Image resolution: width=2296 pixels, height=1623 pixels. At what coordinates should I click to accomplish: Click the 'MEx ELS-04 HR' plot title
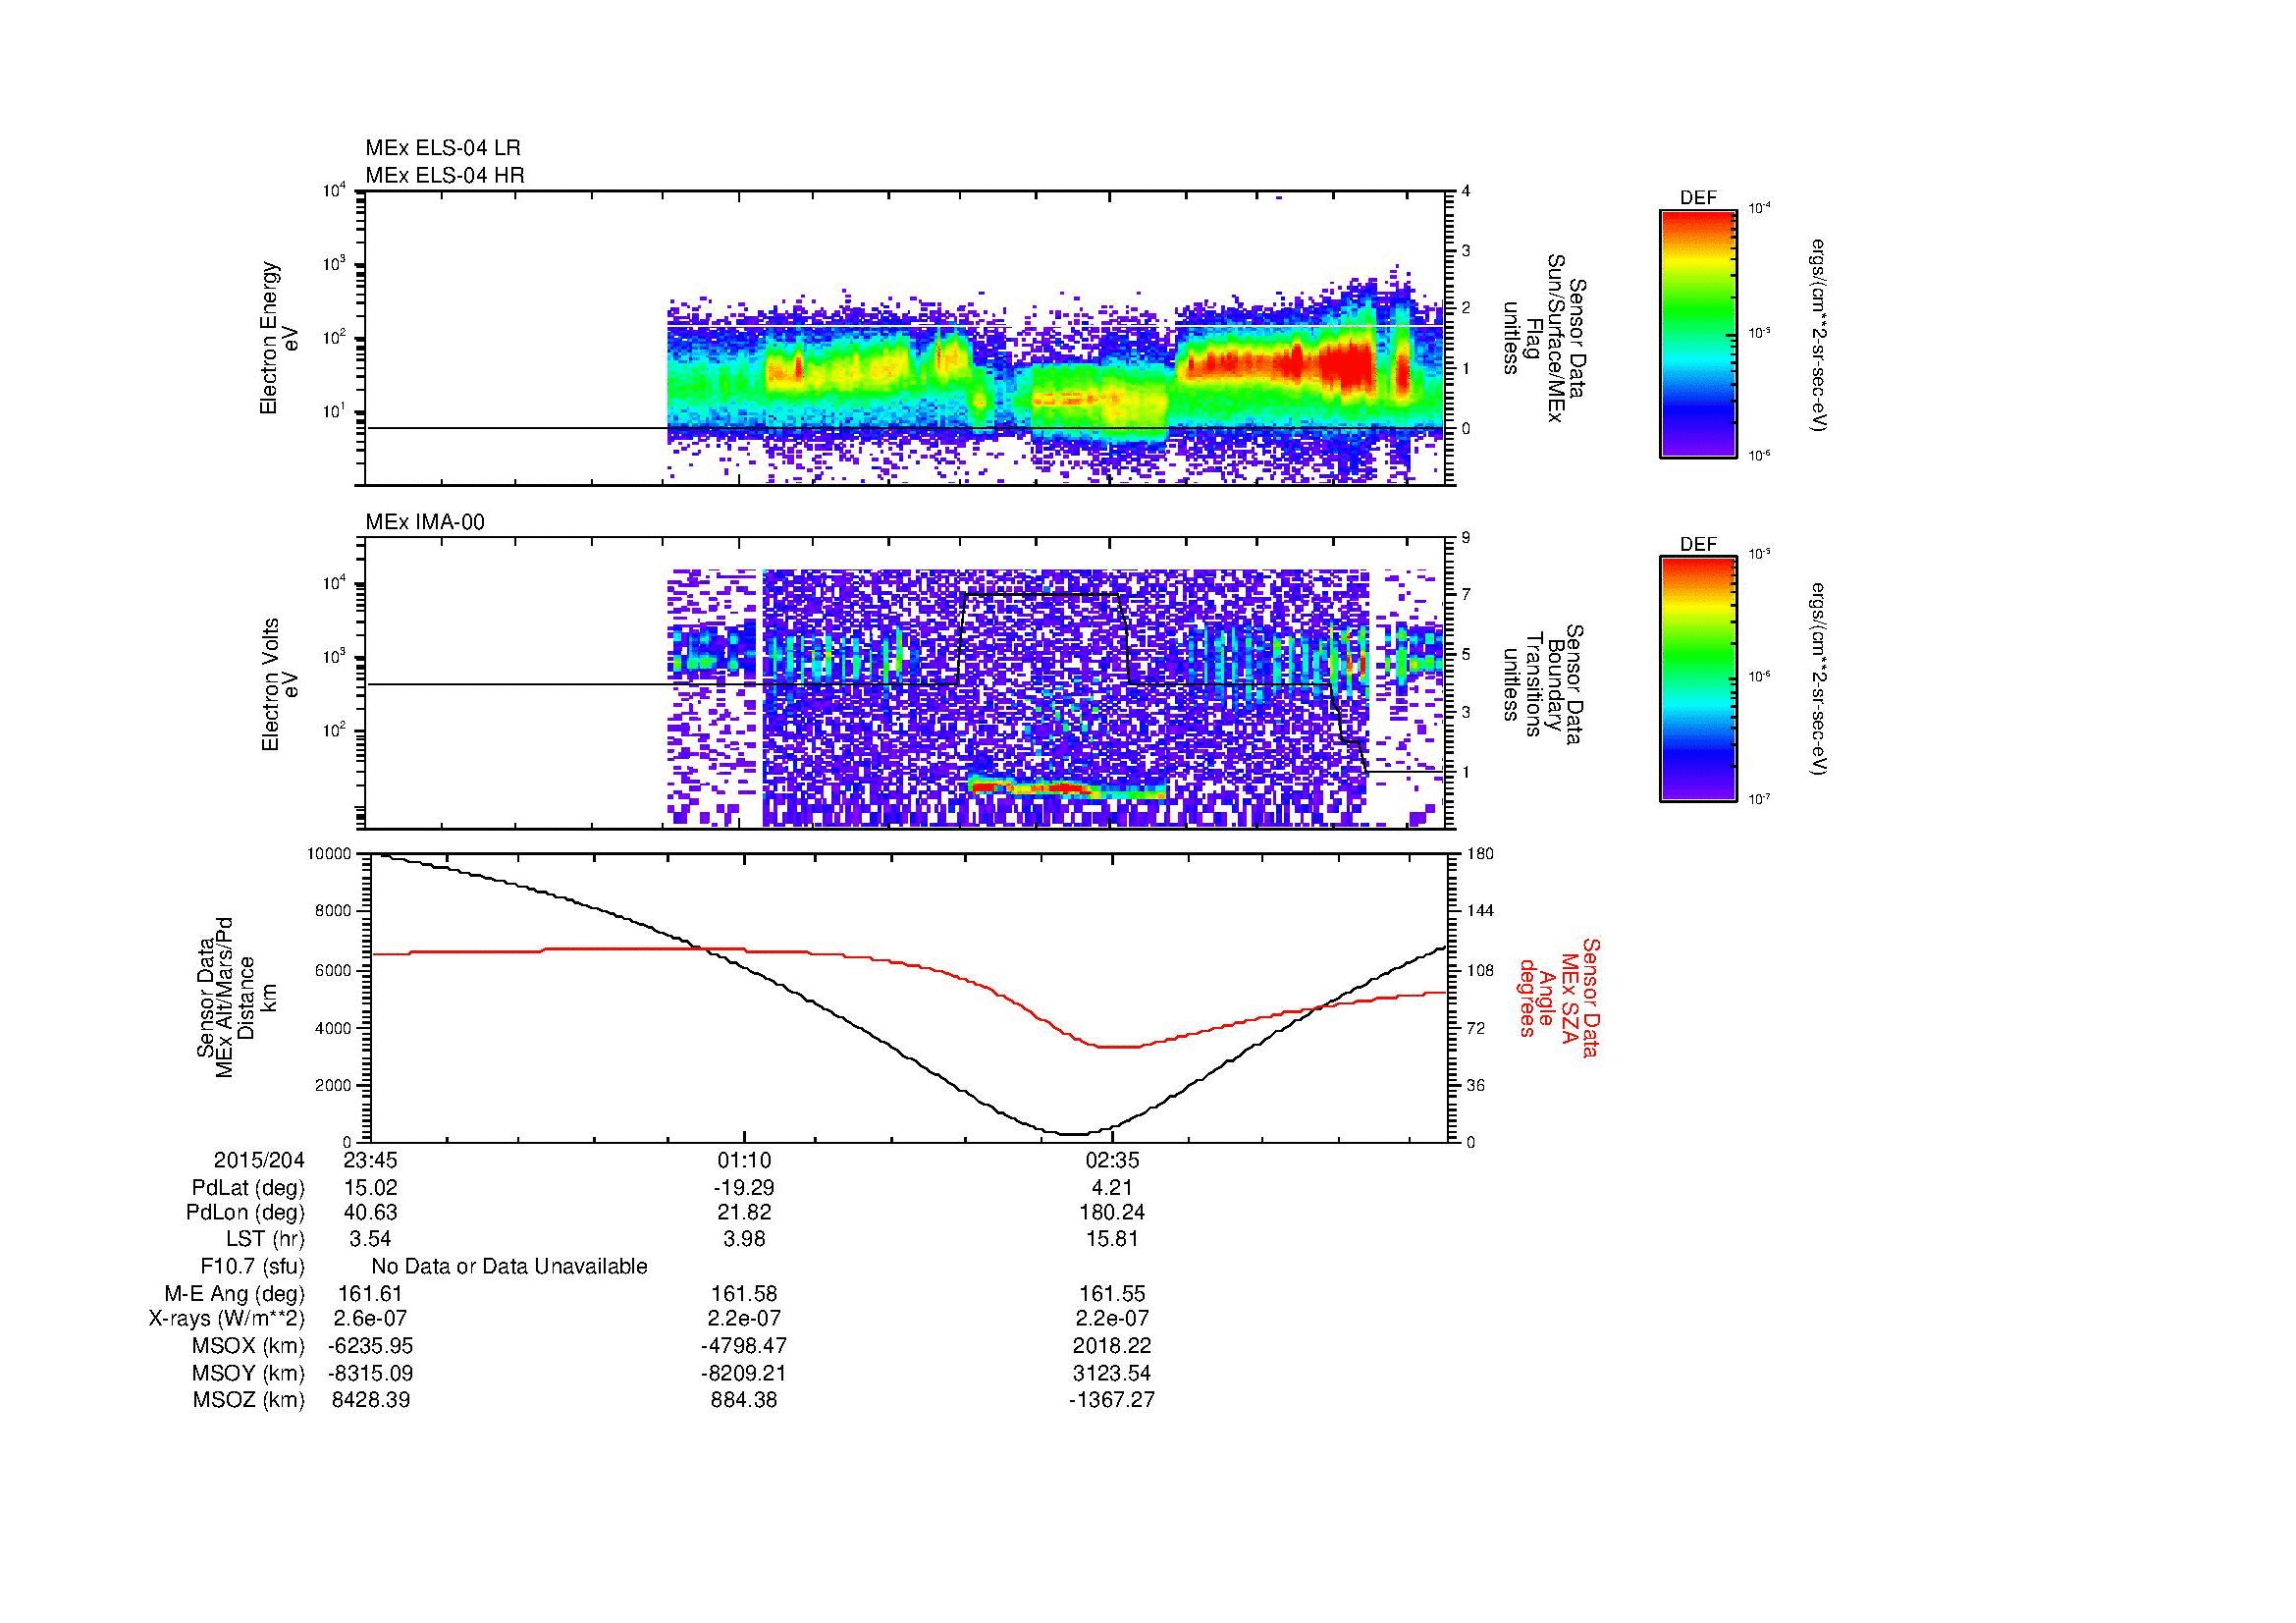click(444, 176)
